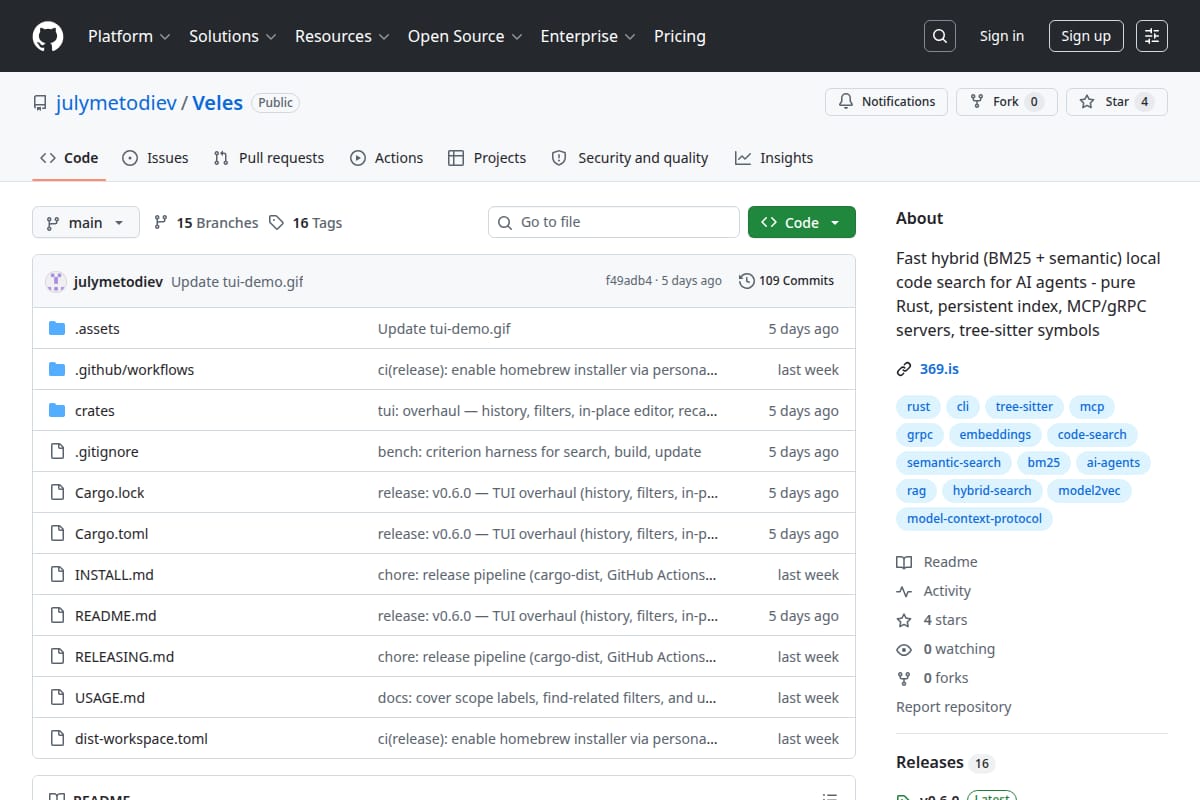Open the Insights tab
Viewport: 1200px width, 800px height.
[774, 158]
